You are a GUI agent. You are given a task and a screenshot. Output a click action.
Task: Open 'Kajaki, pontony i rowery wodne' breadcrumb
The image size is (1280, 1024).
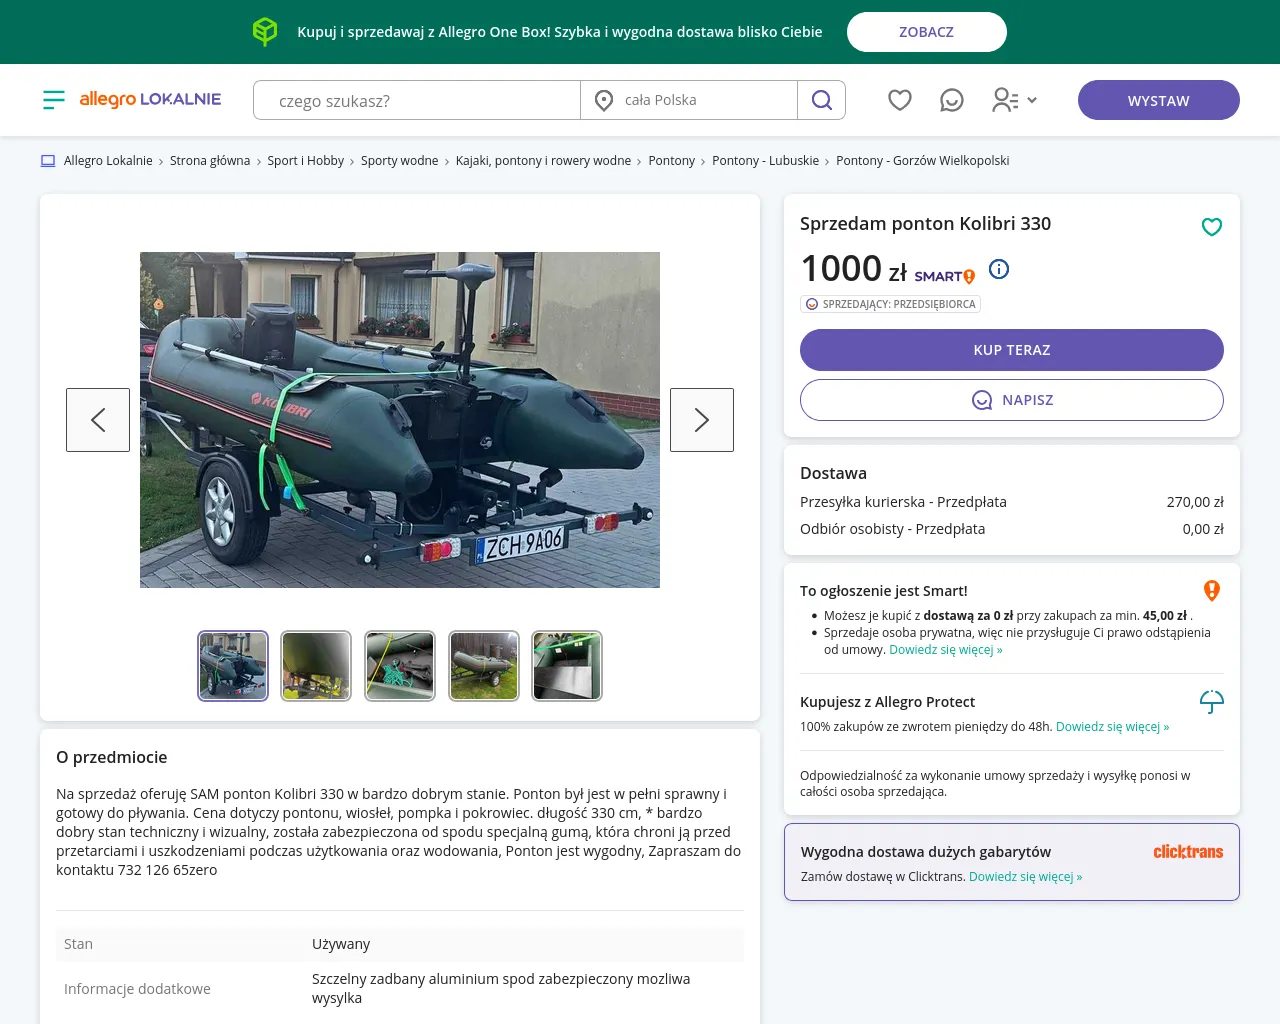click(x=543, y=161)
